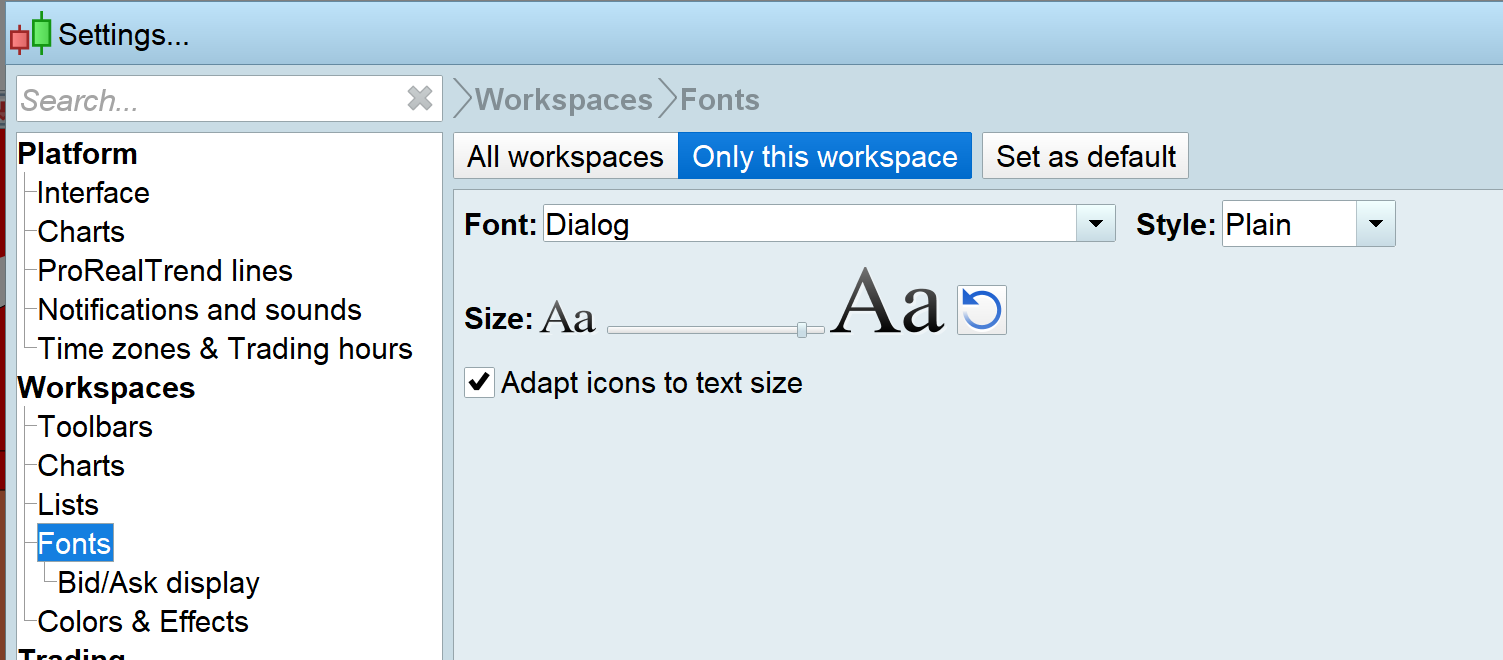1503x660 pixels.
Task: Open the Font dropdown list
Action: point(1095,224)
